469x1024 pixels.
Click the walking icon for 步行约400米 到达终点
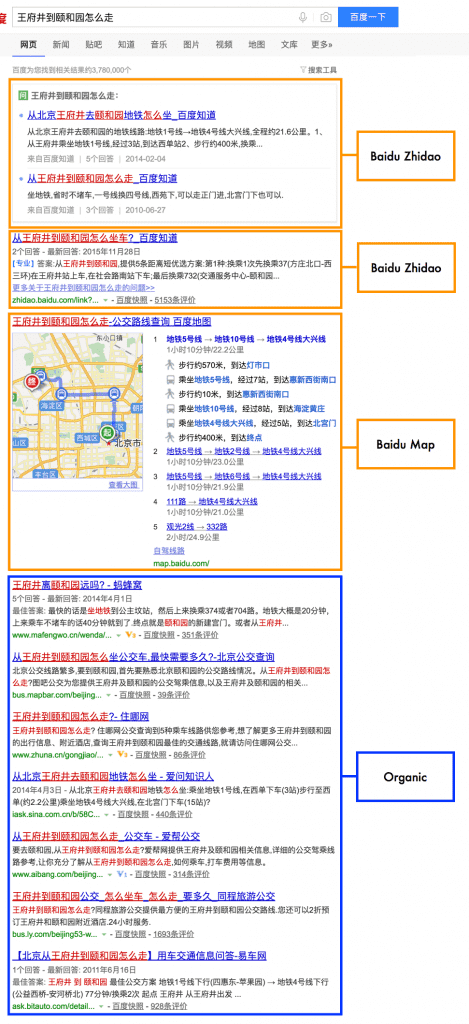(171, 437)
